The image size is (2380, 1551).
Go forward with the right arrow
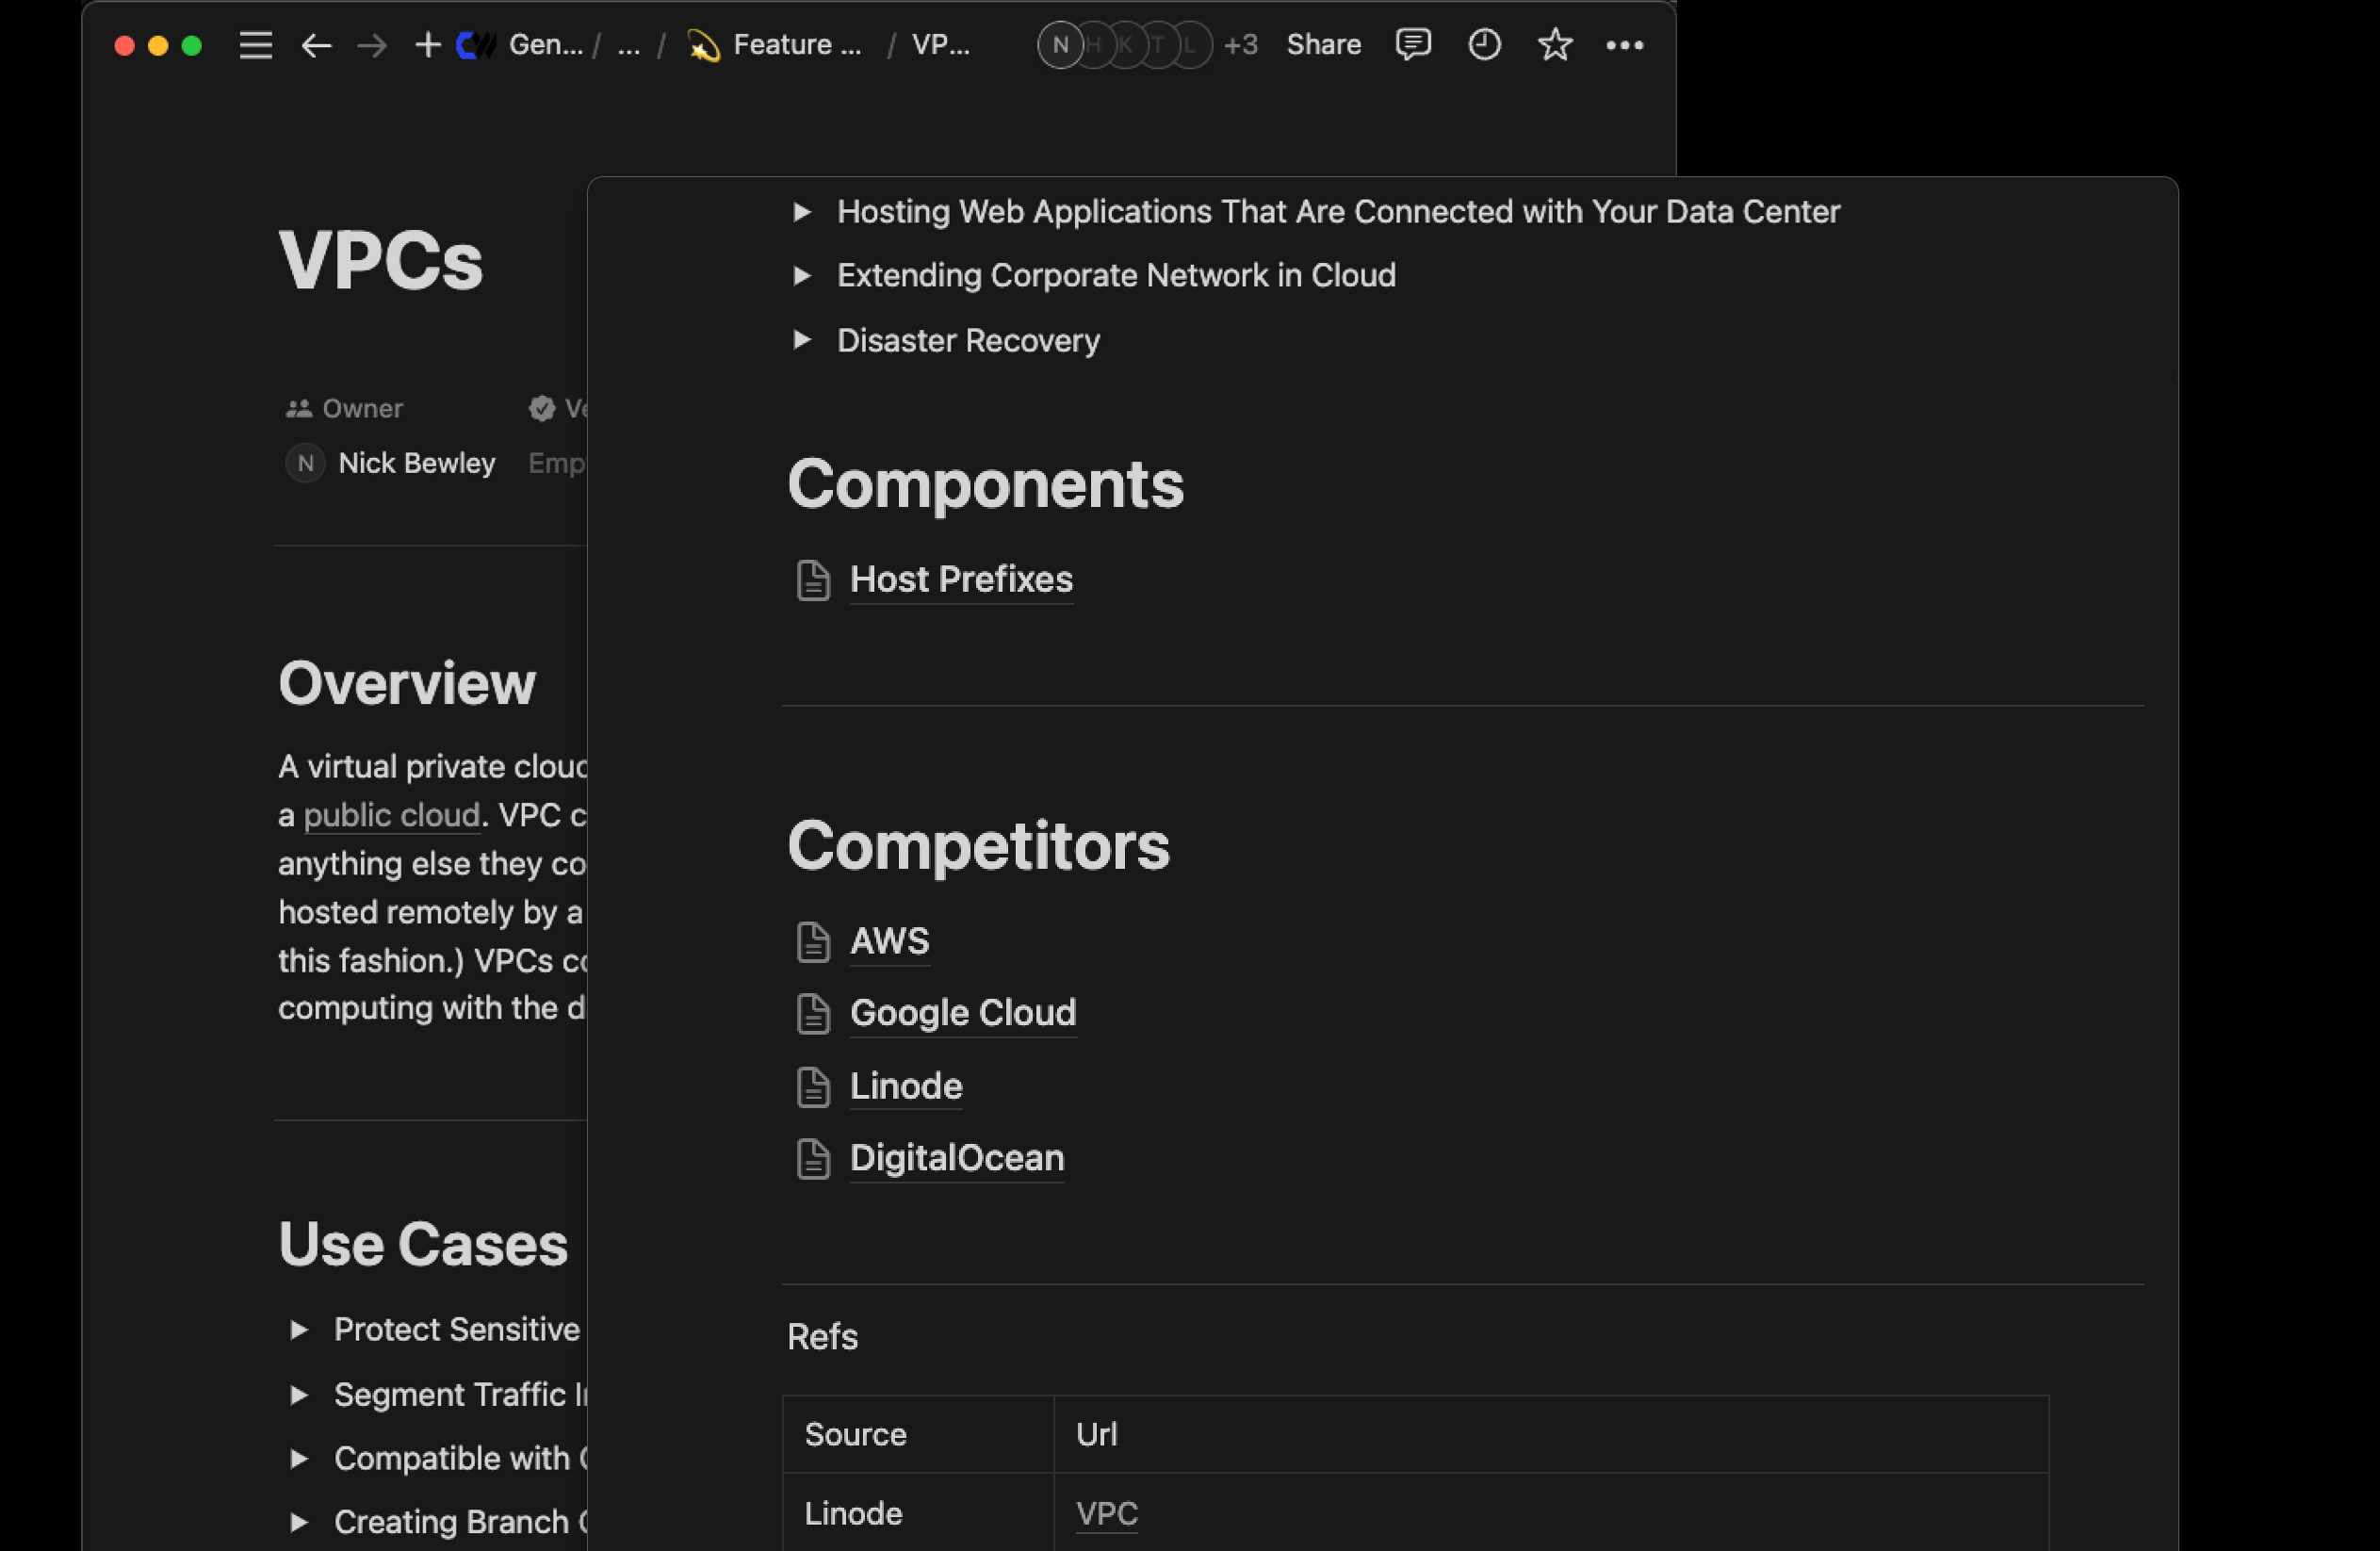[372, 45]
